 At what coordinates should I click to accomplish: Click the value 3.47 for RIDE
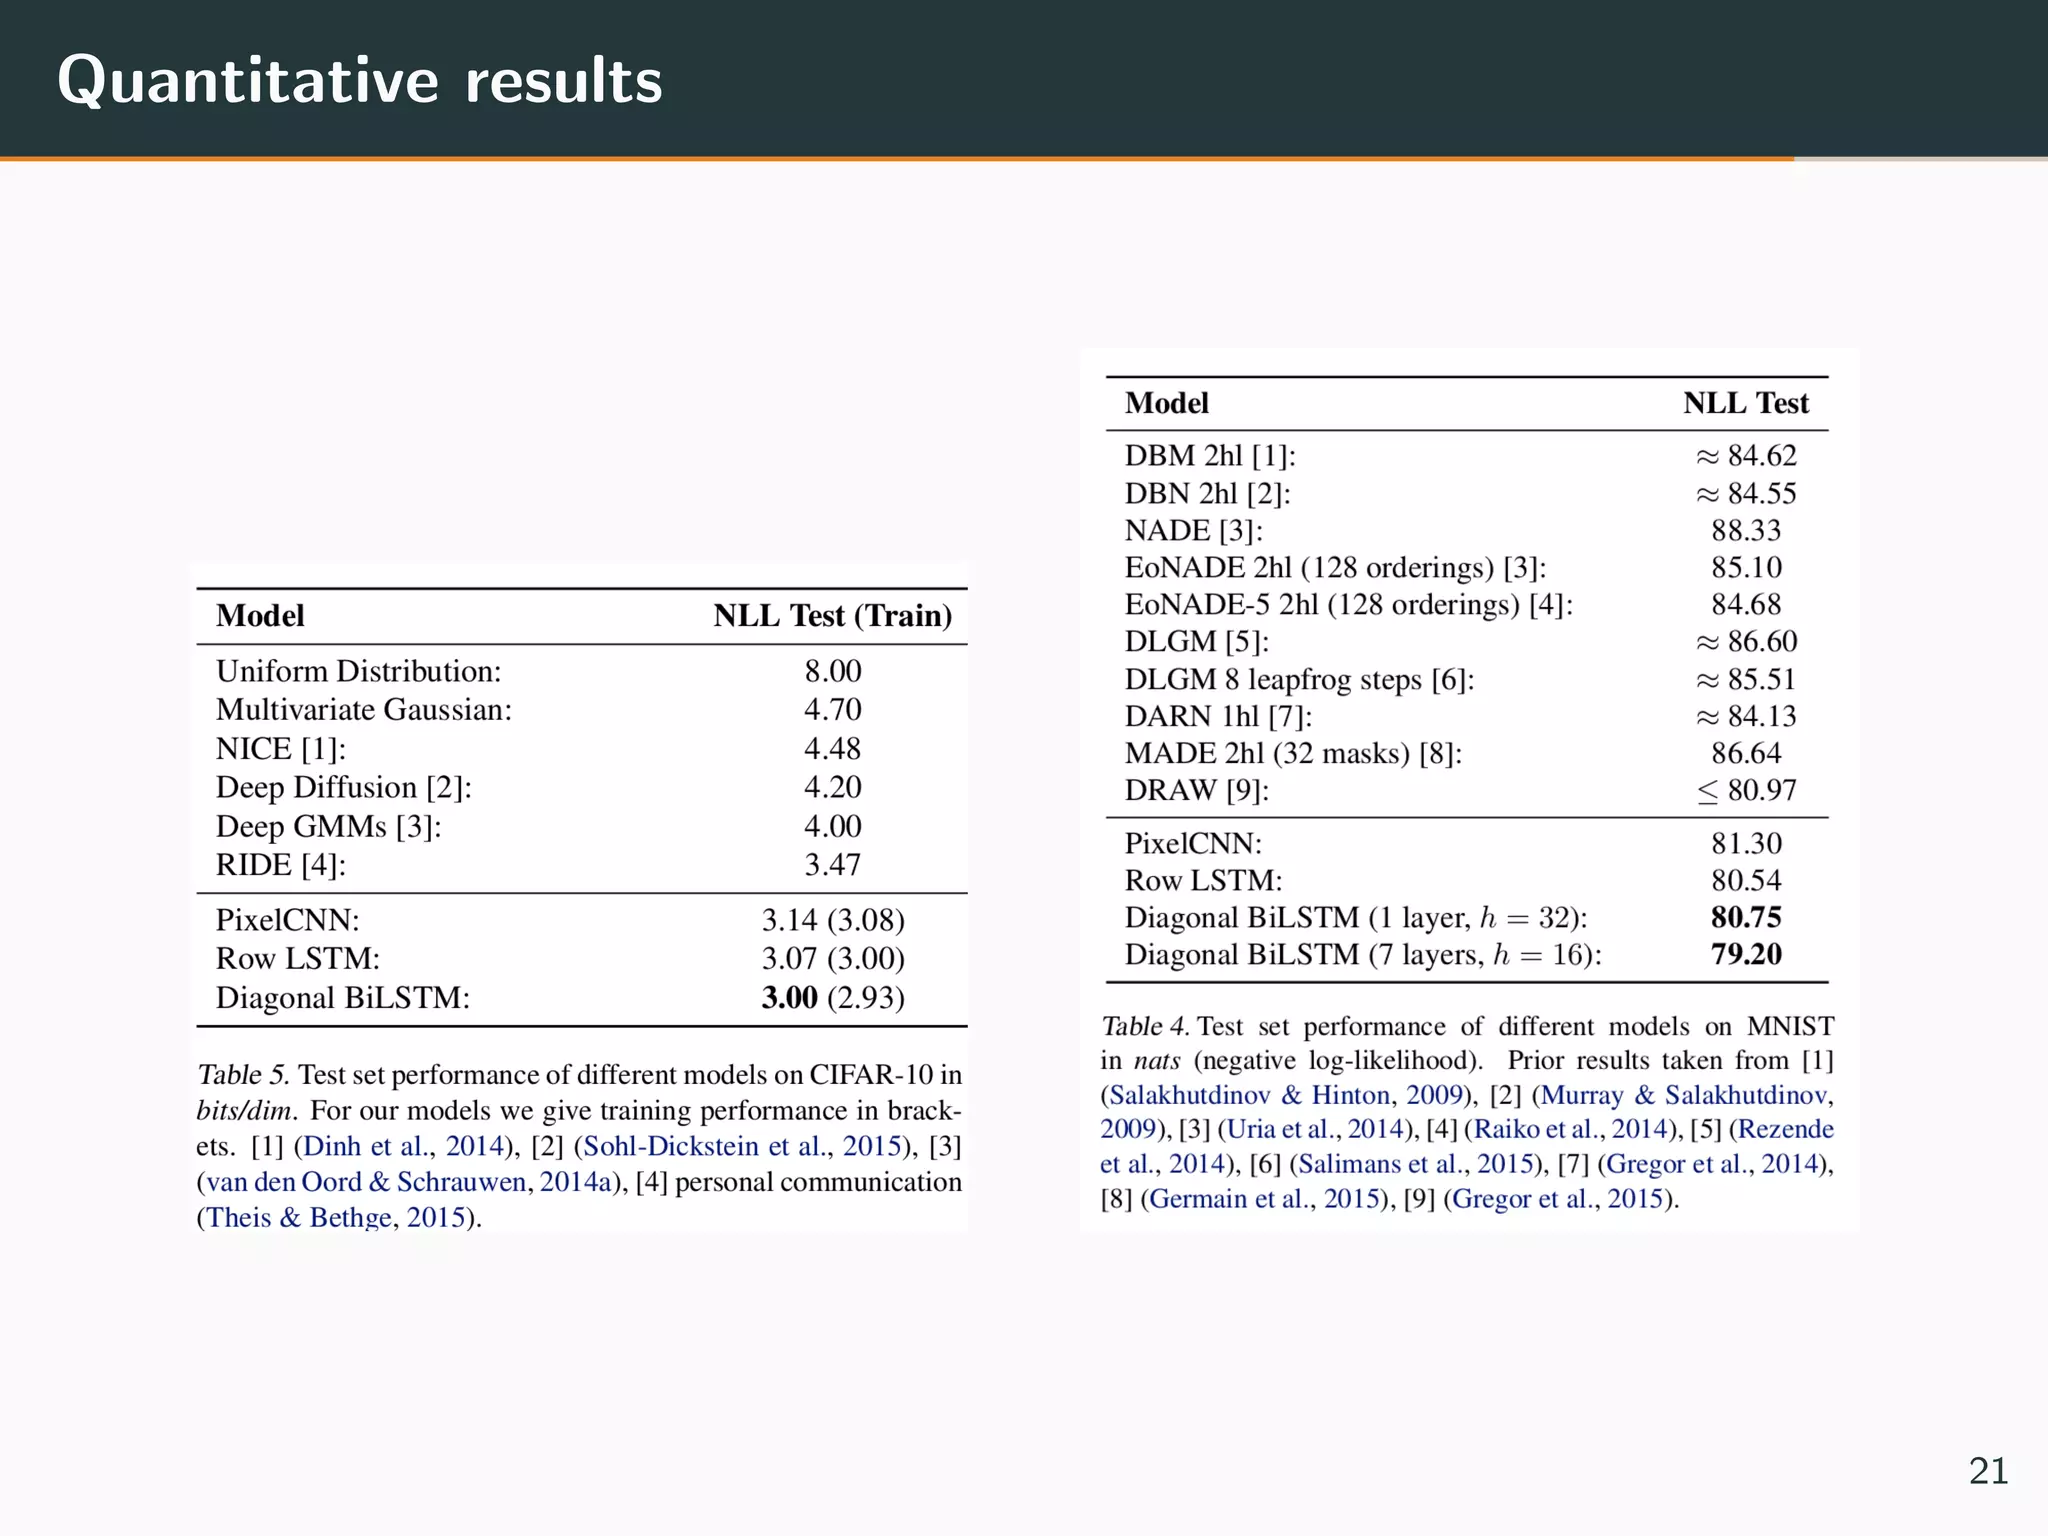point(833,865)
